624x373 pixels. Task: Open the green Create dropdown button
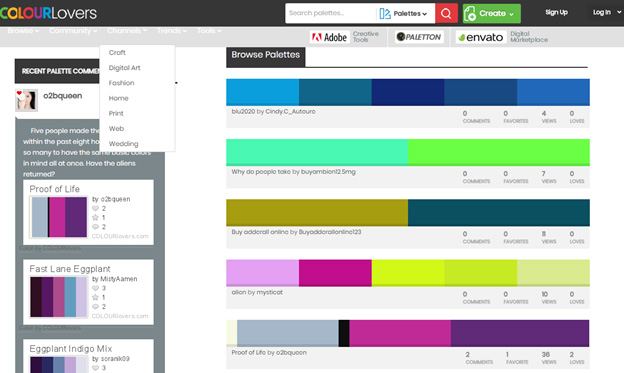coord(491,14)
